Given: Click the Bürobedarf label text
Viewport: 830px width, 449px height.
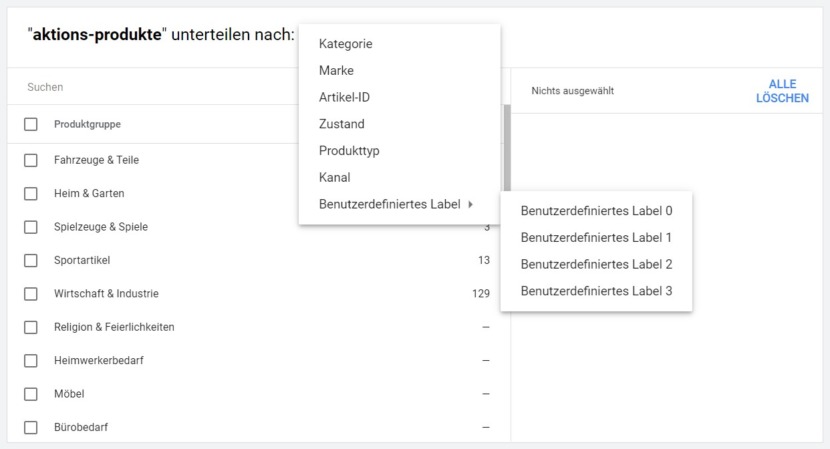Looking at the screenshot, I should [x=80, y=427].
